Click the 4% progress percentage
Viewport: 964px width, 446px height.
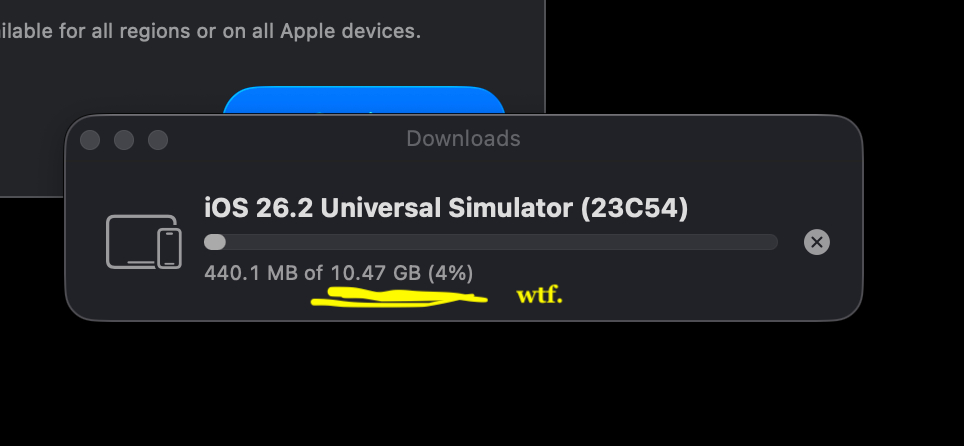(x=450, y=272)
